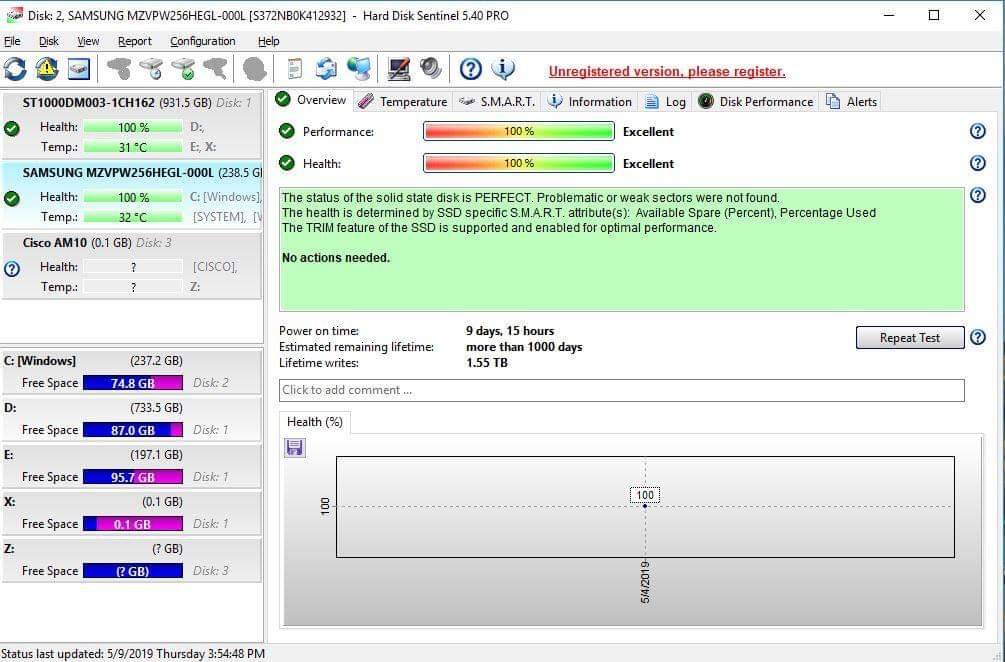Click help icon next to Repeat Test
The height and width of the screenshot is (662, 1005).
tap(977, 337)
